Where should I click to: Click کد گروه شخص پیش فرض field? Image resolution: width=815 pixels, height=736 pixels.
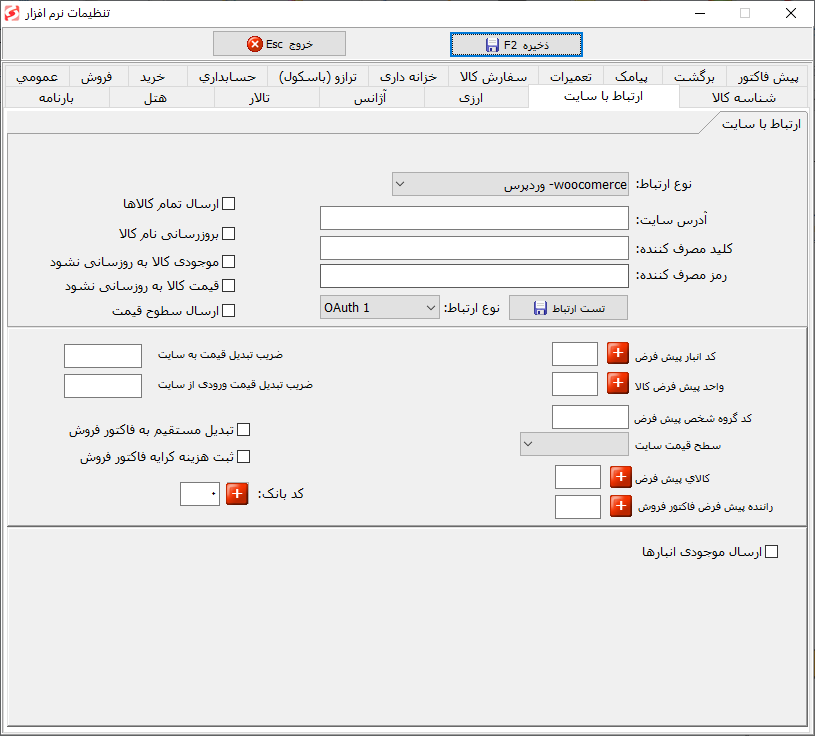coord(590,417)
